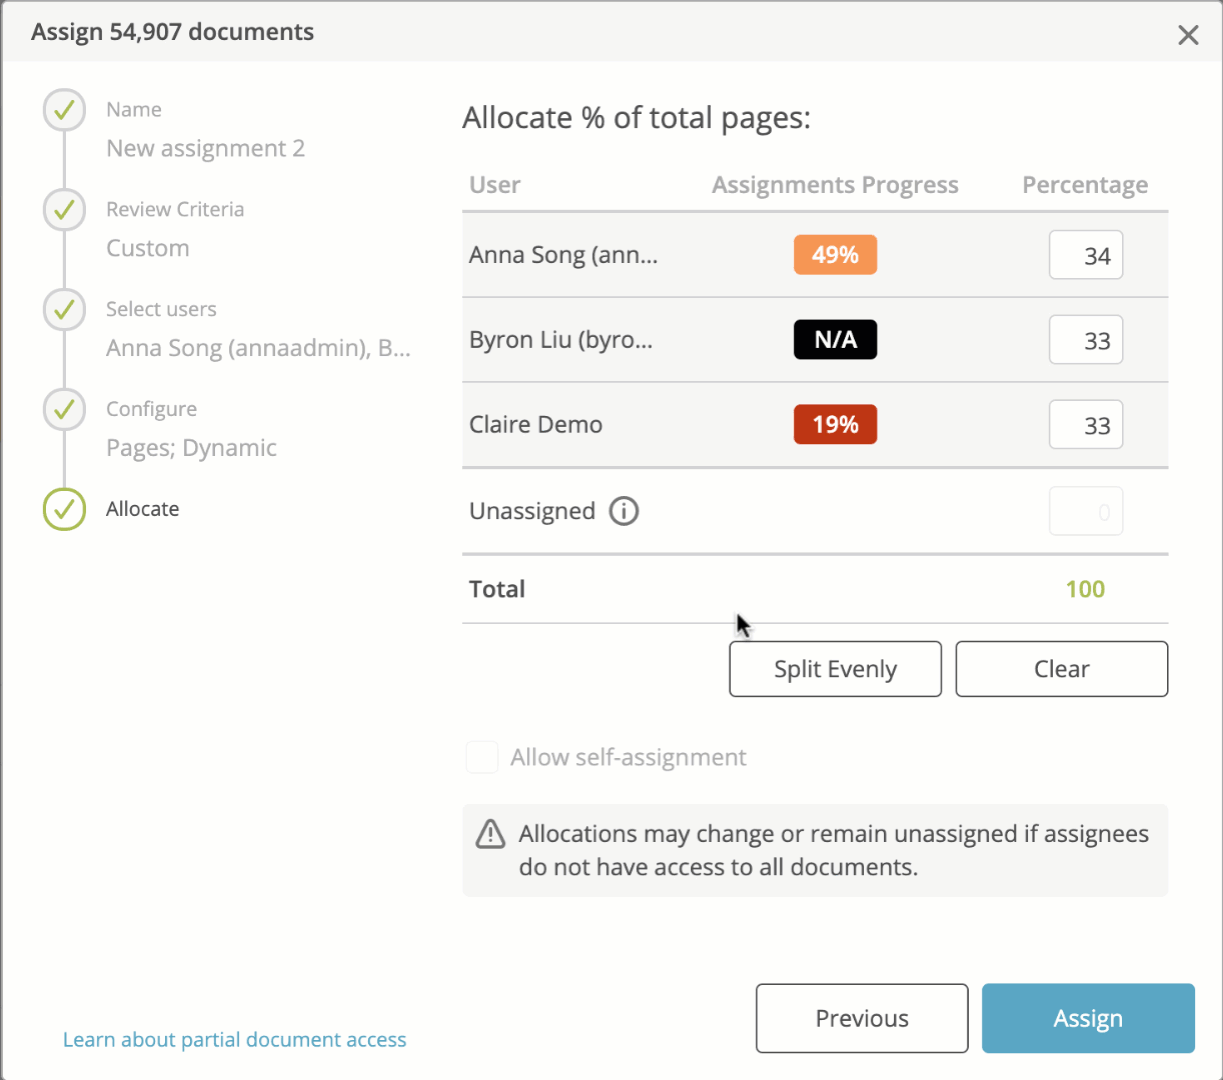Click the warning triangle icon
Viewport: 1223px width, 1080px height.
pos(490,834)
